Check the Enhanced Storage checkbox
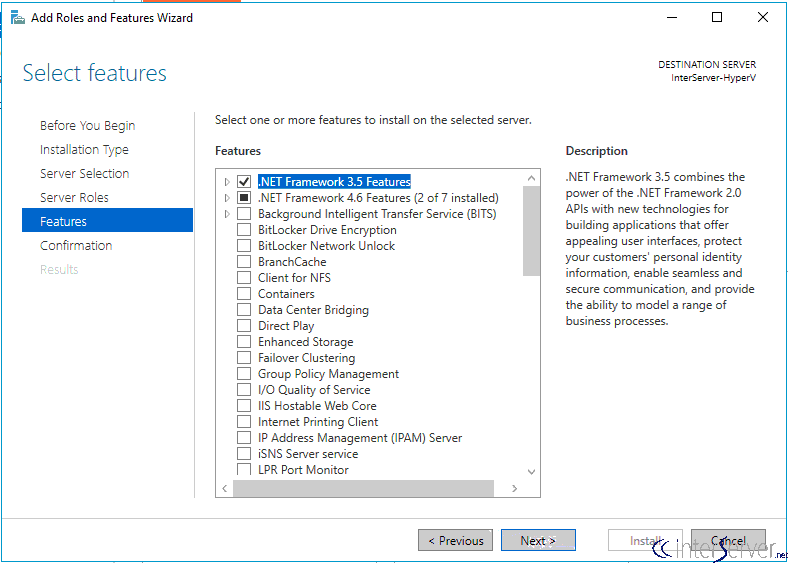This screenshot has height=563, width=788. click(244, 342)
